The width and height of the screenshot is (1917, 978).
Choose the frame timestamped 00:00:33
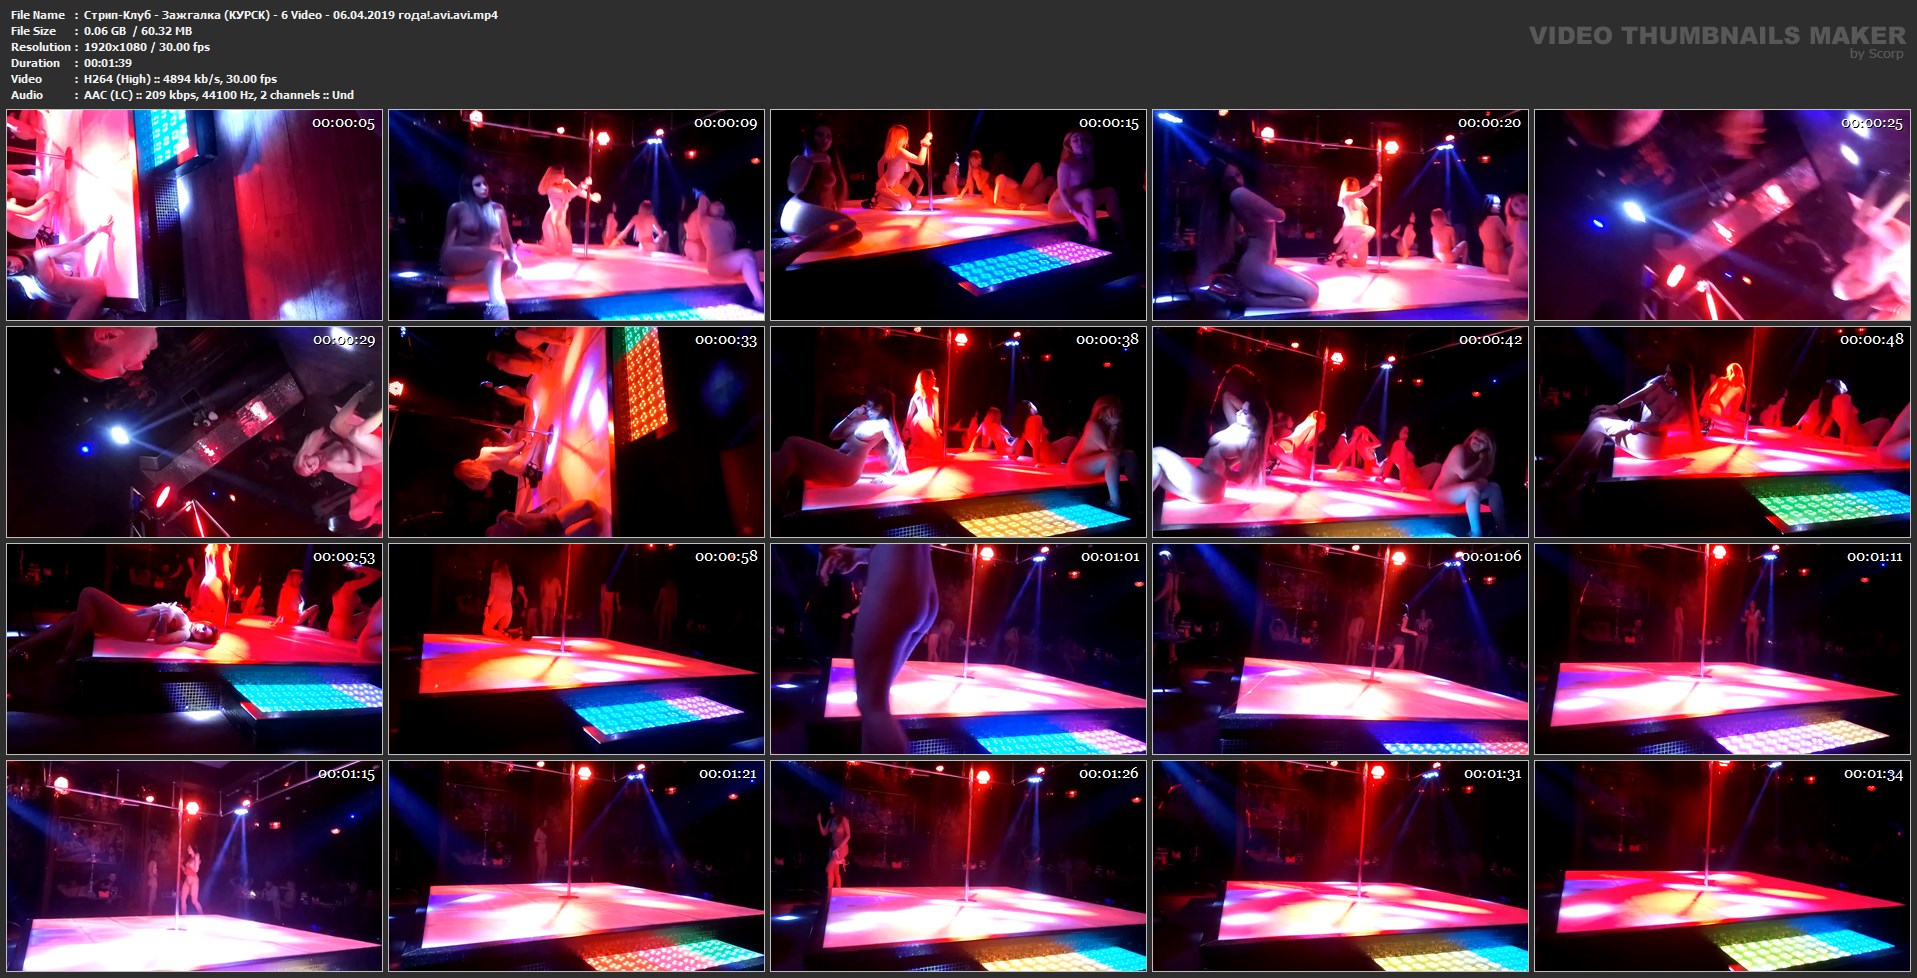pyautogui.click(x=576, y=432)
